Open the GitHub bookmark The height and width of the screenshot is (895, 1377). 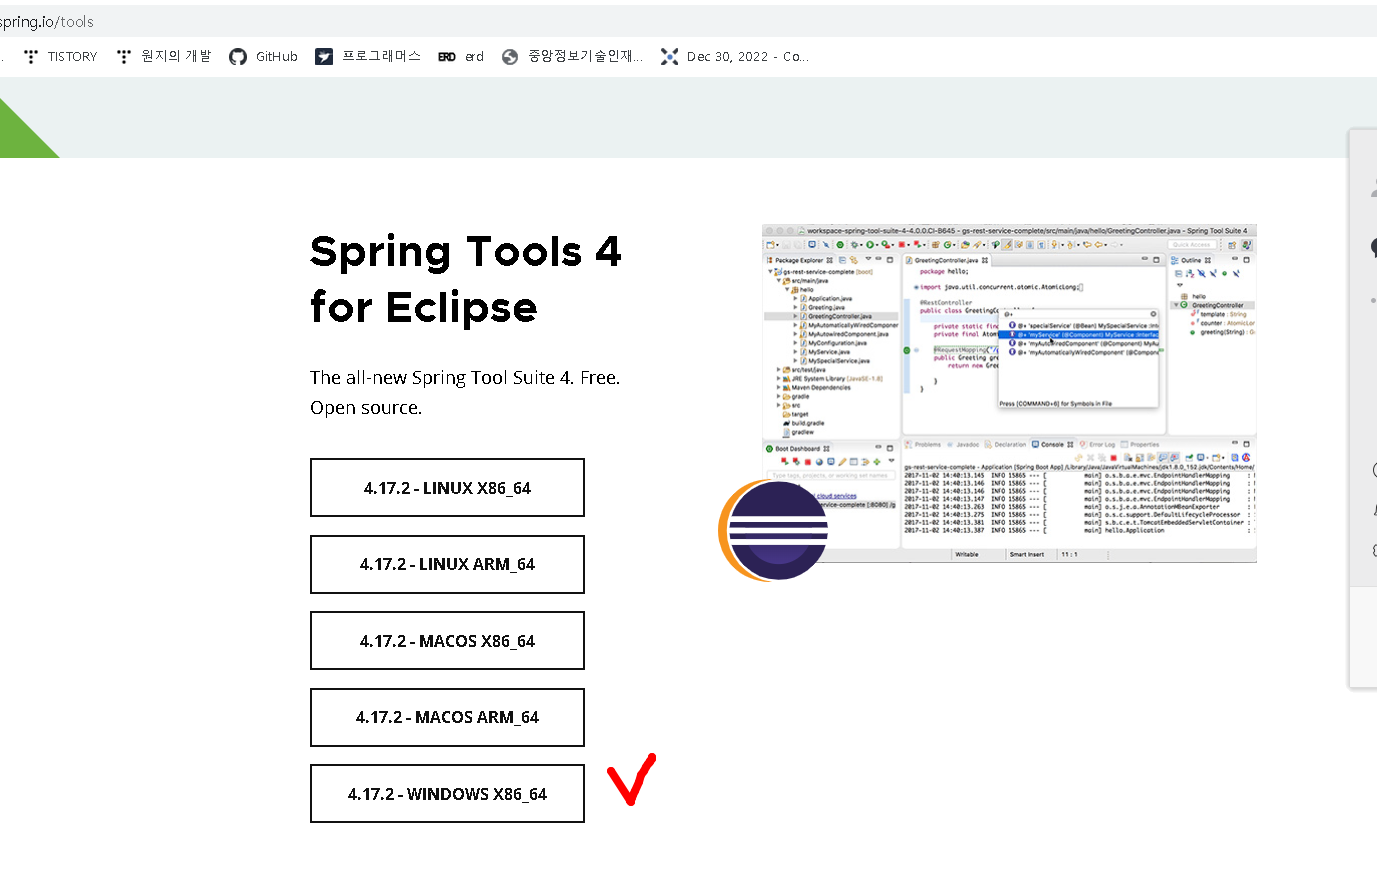tap(264, 57)
